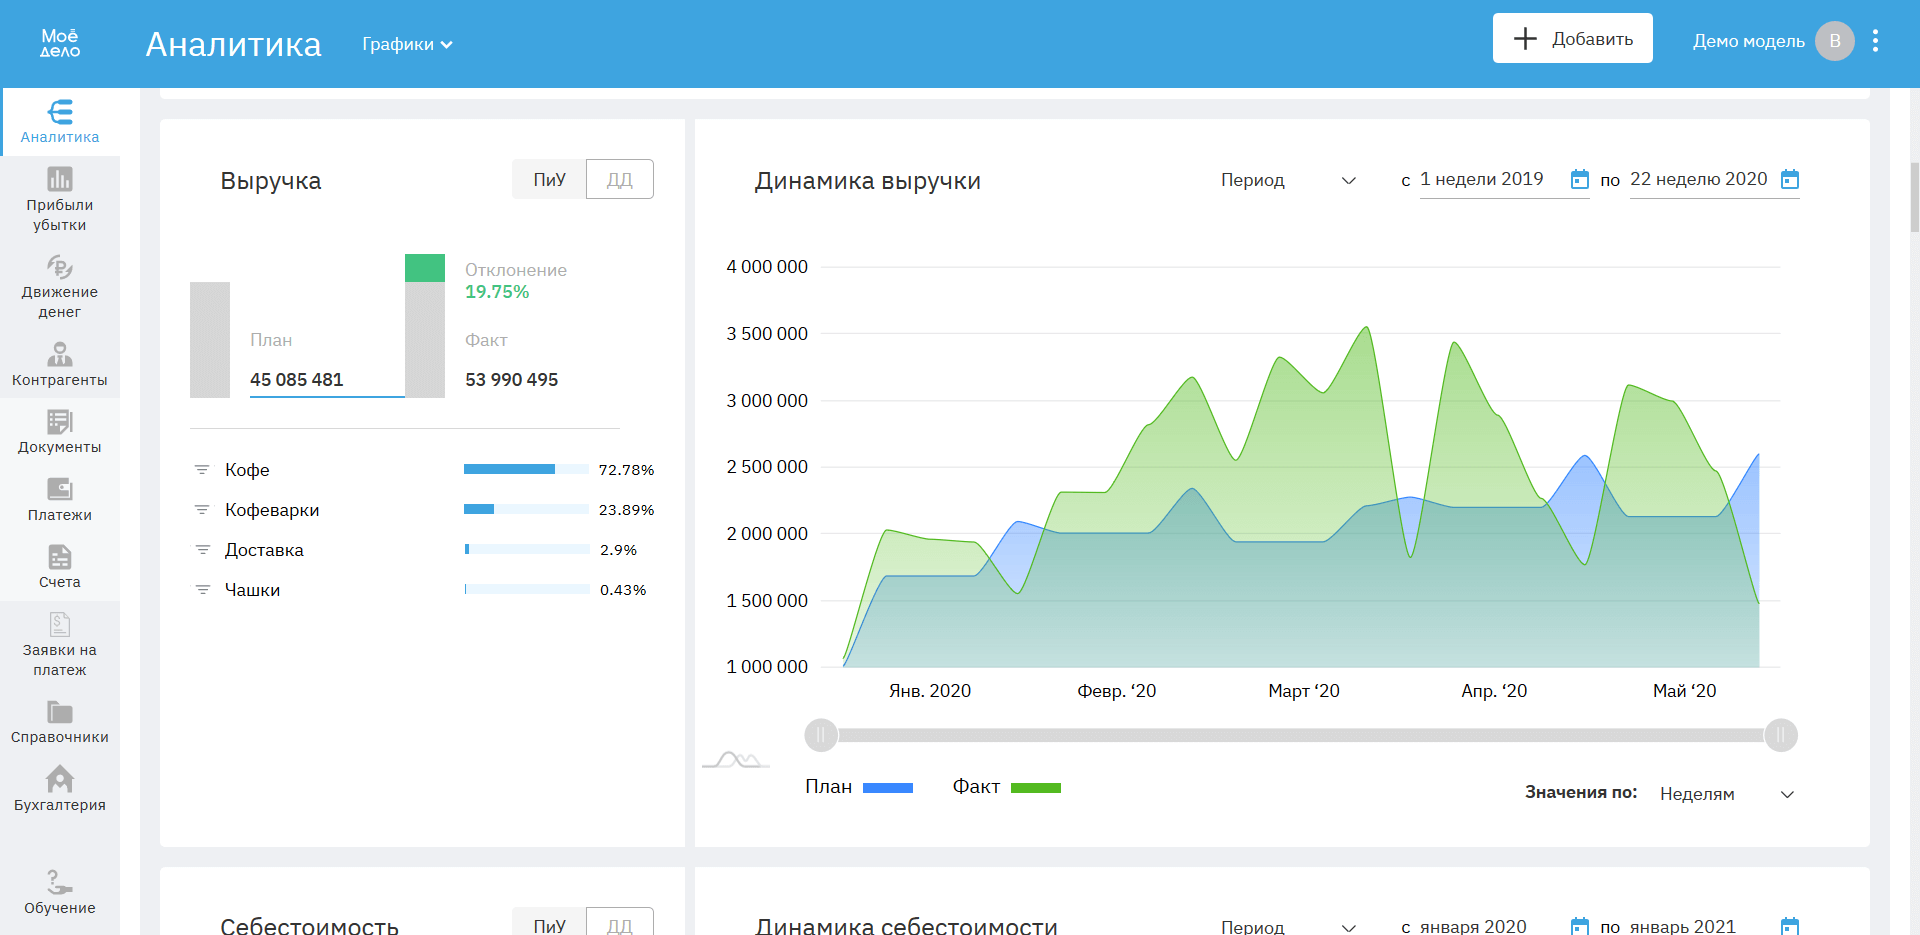Click filter icon next to Чашки
Viewport: 1920px width, 935px height.
click(202, 590)
